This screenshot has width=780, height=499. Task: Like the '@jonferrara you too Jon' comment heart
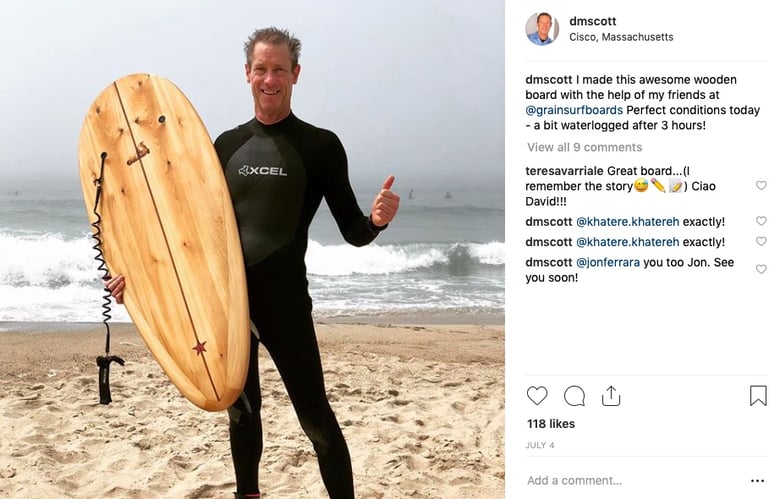coord(761,269)
